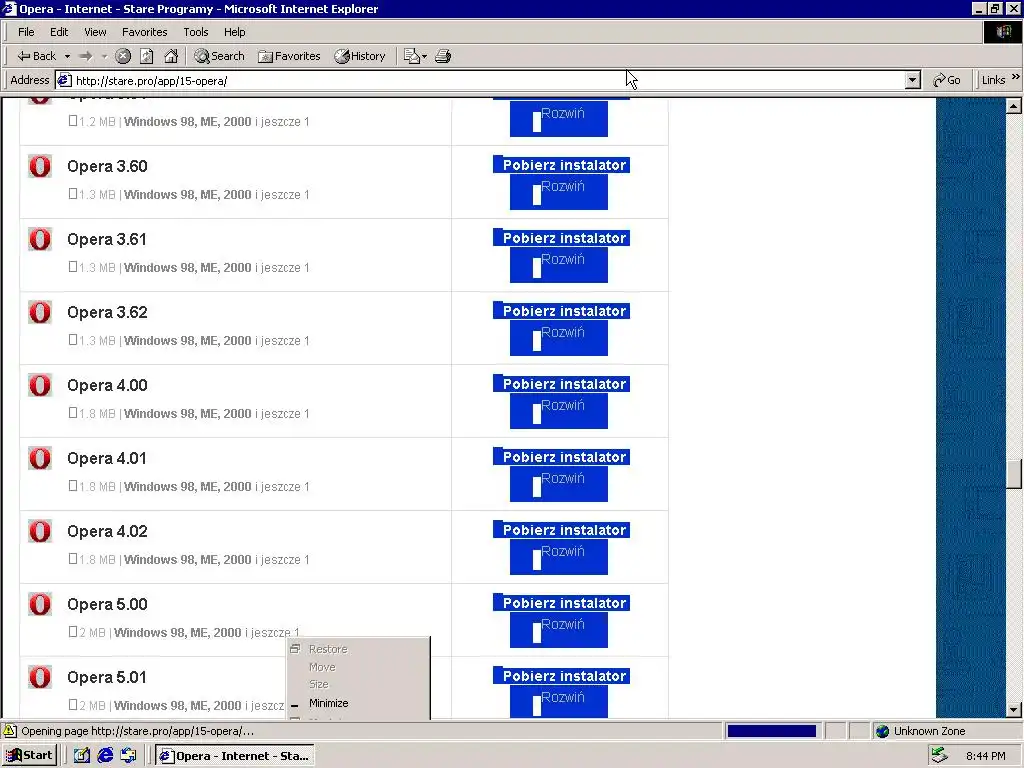Click the Forward arrow toolbar button
The width and height of the screenshot is (1024, 768).
(x=86, y=56)
